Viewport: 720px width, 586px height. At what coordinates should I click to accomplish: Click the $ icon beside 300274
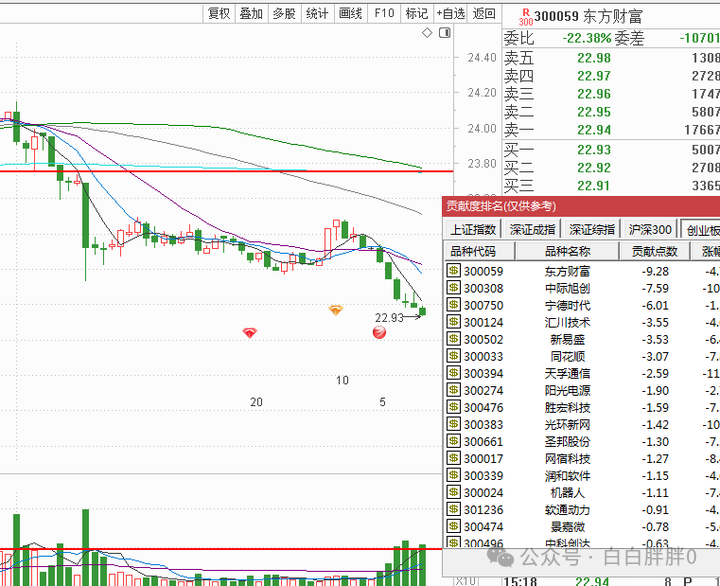pyautogui.click(x=453, y=389)
